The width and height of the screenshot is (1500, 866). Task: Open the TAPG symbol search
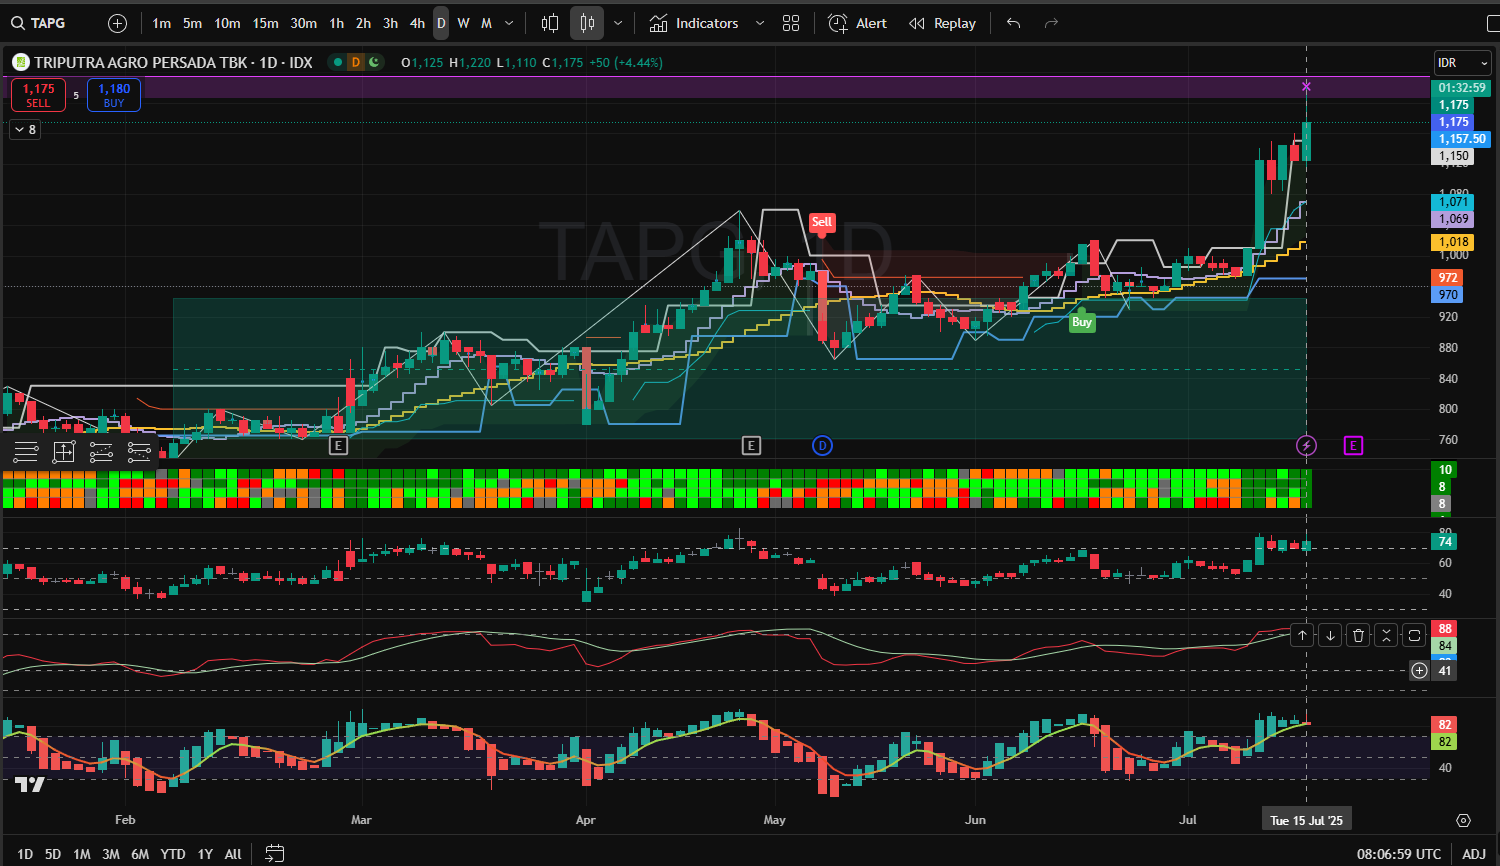coord(40,23)
